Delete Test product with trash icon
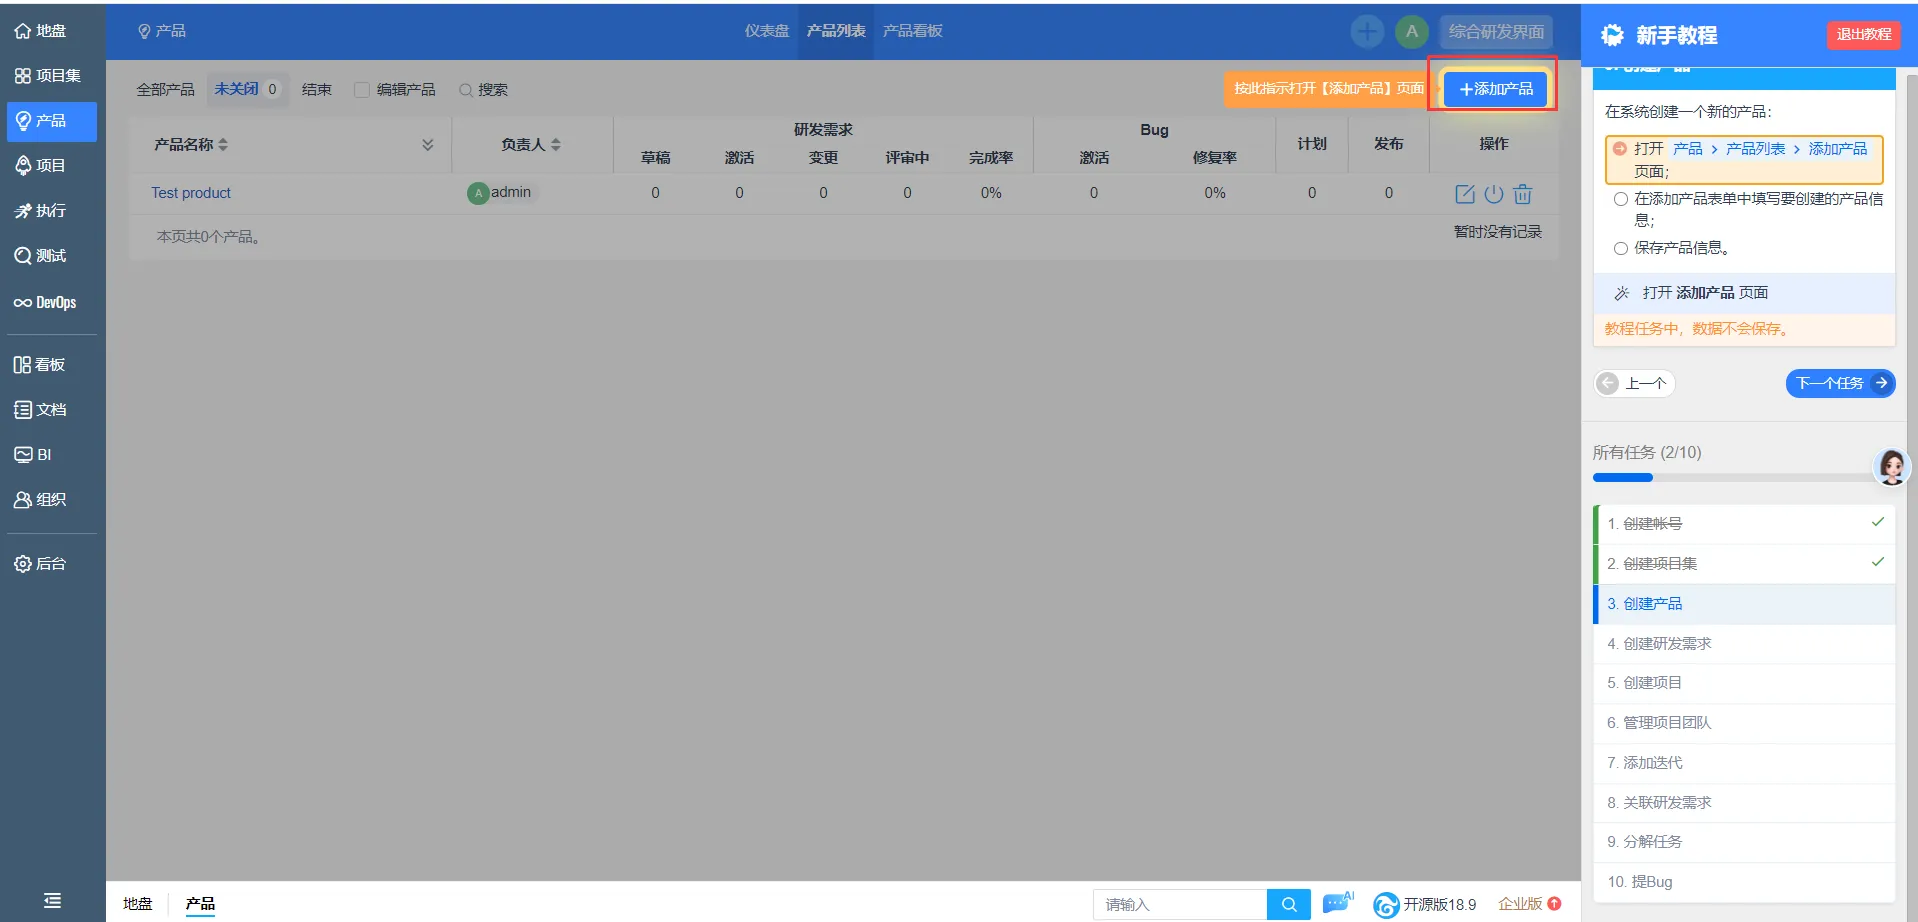The height and width of the screenshot is (922, 1918). pos(1523,194)
